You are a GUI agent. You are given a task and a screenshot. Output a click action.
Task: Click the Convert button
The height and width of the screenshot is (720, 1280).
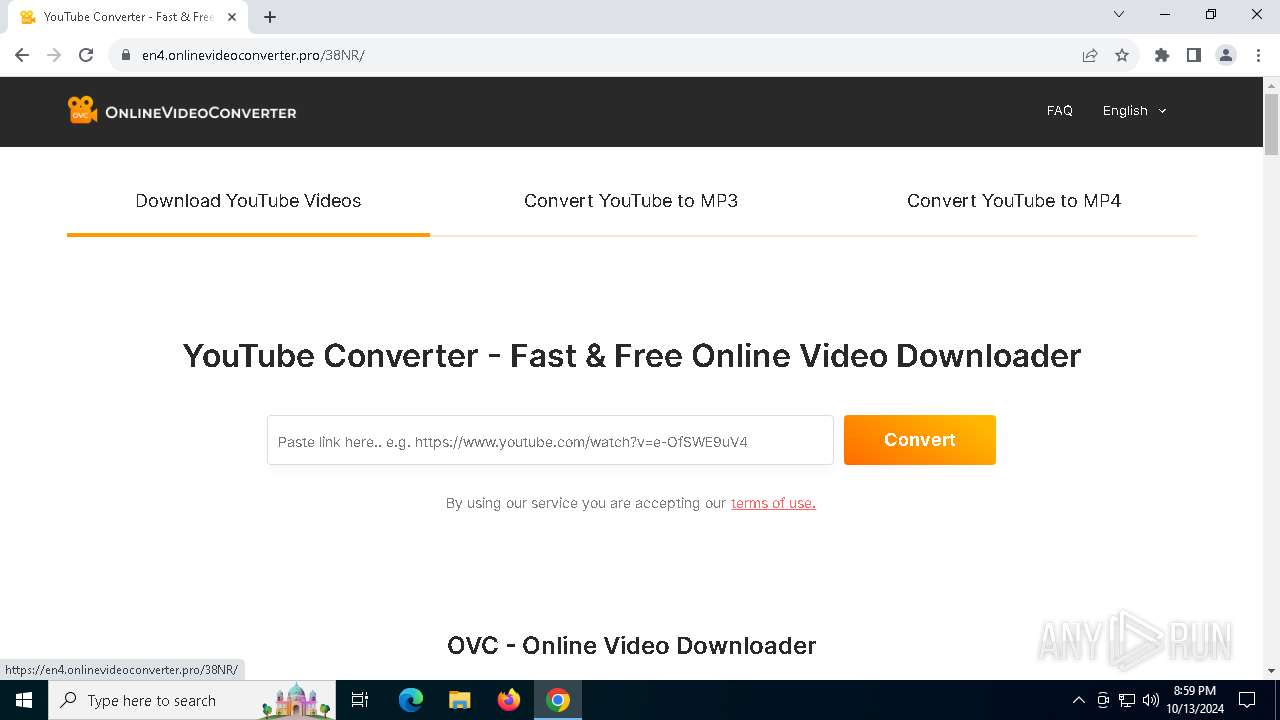pos(920,440)
